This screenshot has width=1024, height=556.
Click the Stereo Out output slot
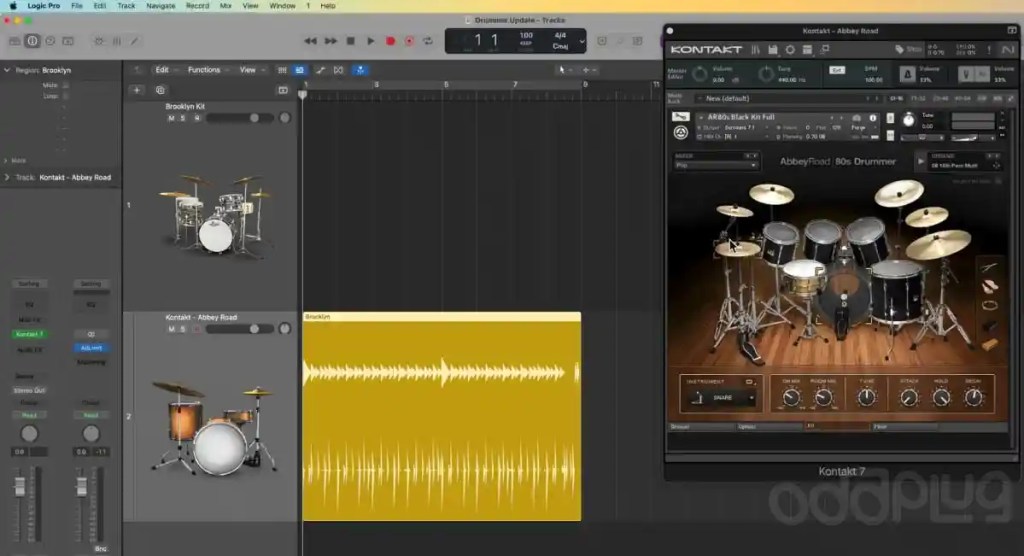(29, 390)
